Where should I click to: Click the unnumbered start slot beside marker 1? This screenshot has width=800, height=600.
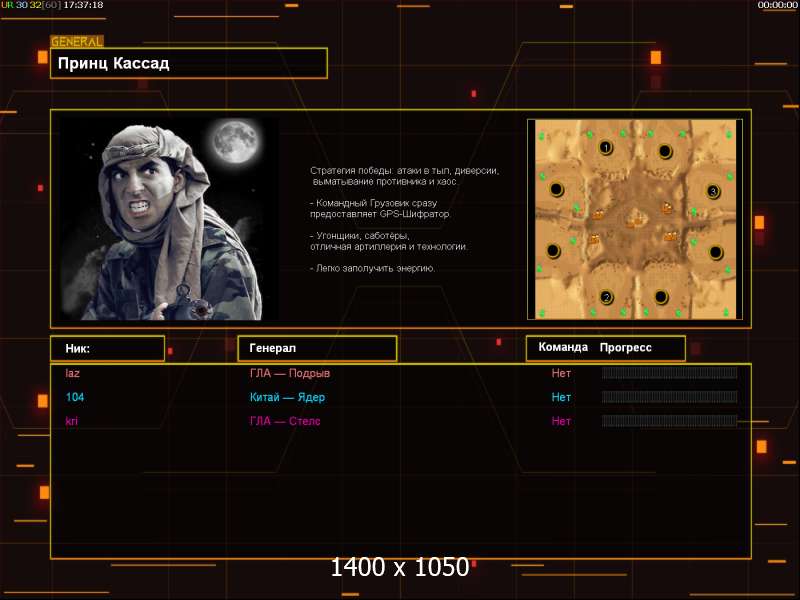pos(665,151)
